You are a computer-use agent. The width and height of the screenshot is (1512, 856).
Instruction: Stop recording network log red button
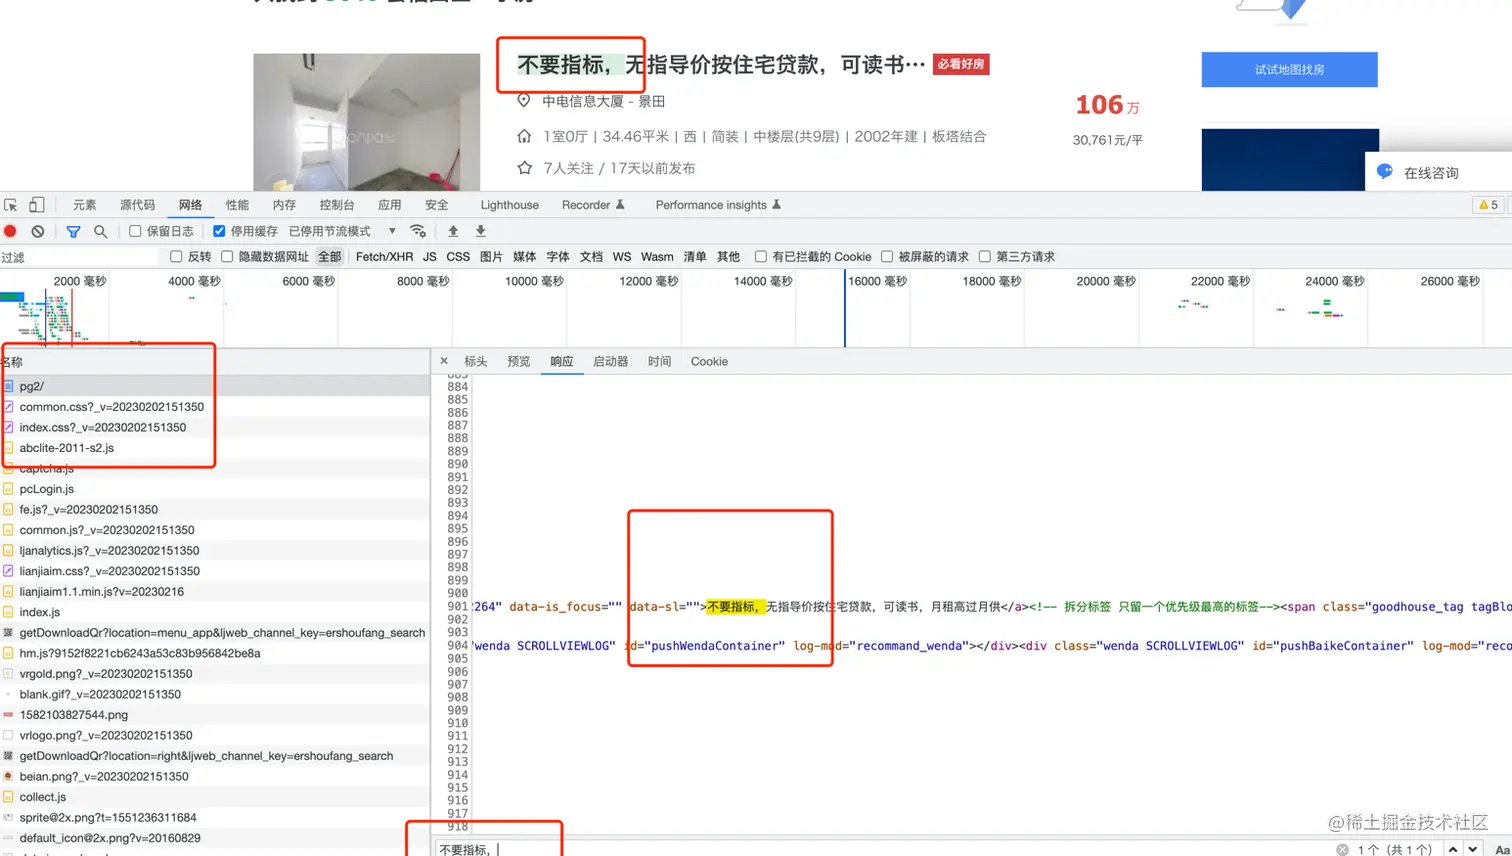point(11,231)
